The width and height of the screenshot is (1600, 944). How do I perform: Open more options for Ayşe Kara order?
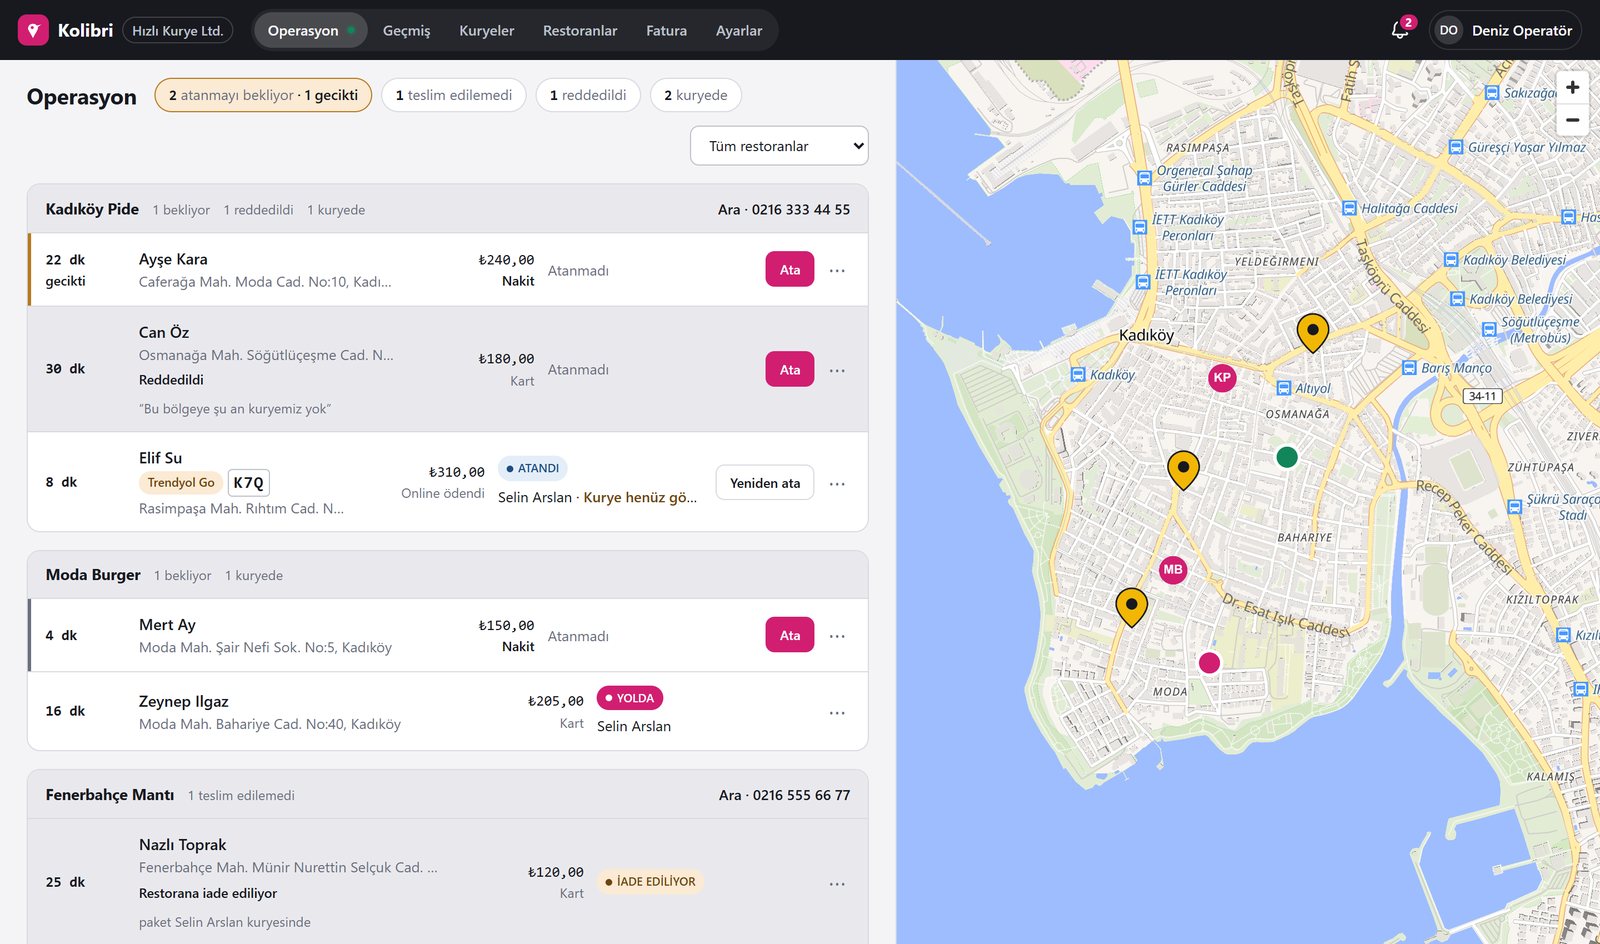pyautogui.click(x=837, y=270)
